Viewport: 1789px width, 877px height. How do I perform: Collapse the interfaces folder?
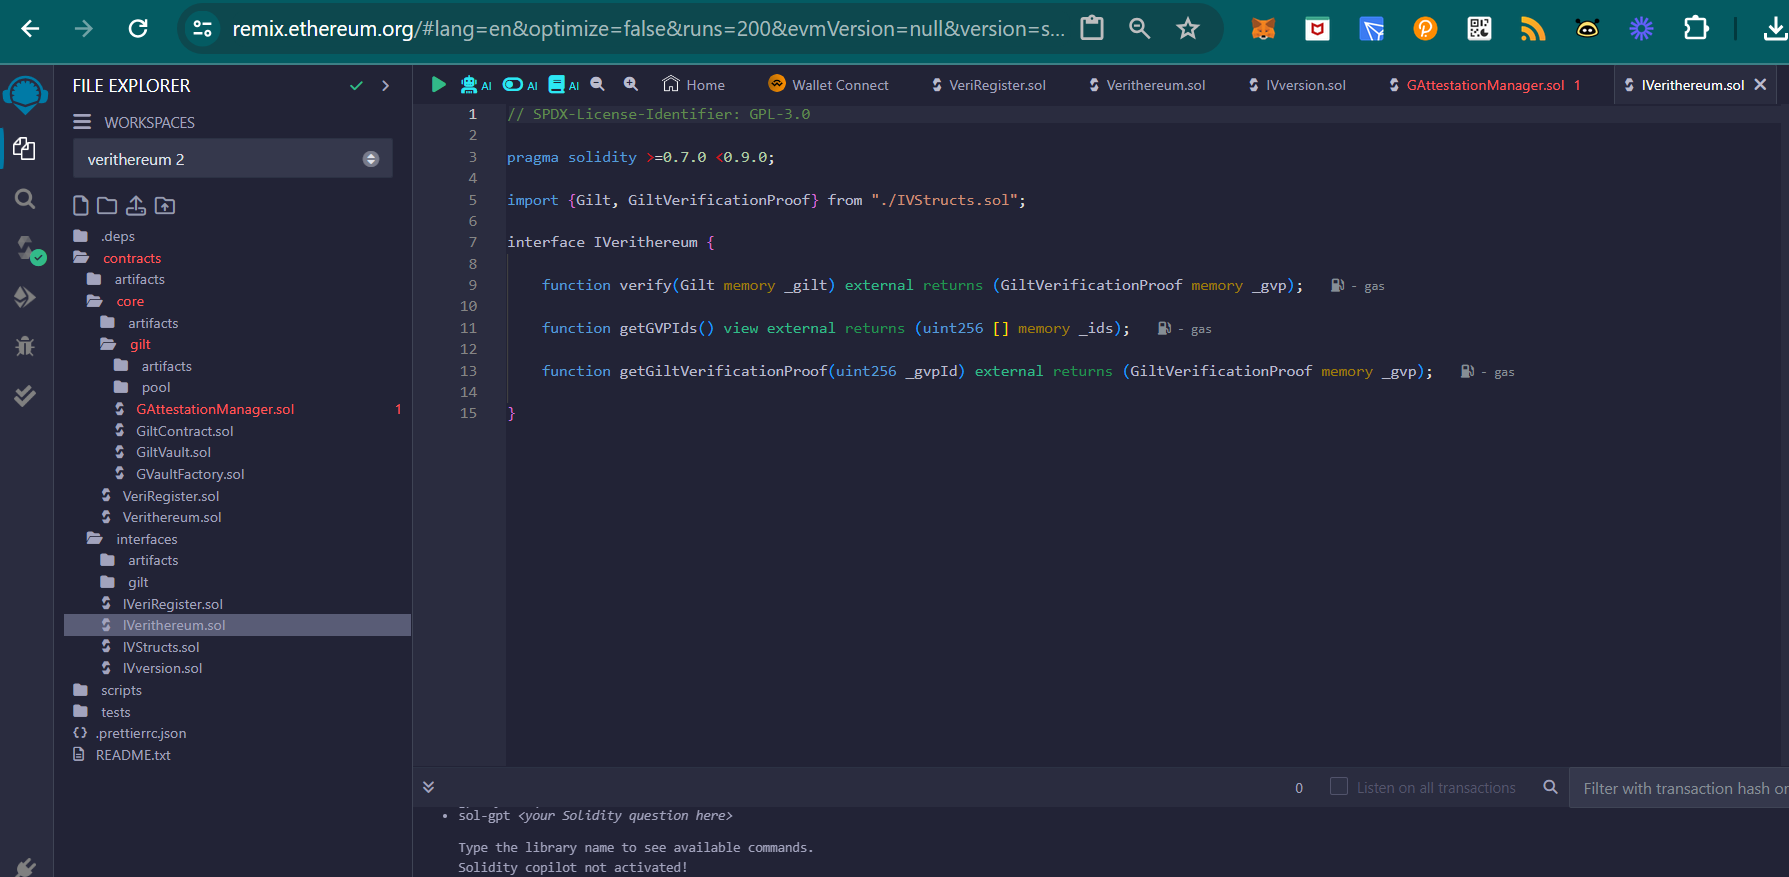tap(146, 539)
